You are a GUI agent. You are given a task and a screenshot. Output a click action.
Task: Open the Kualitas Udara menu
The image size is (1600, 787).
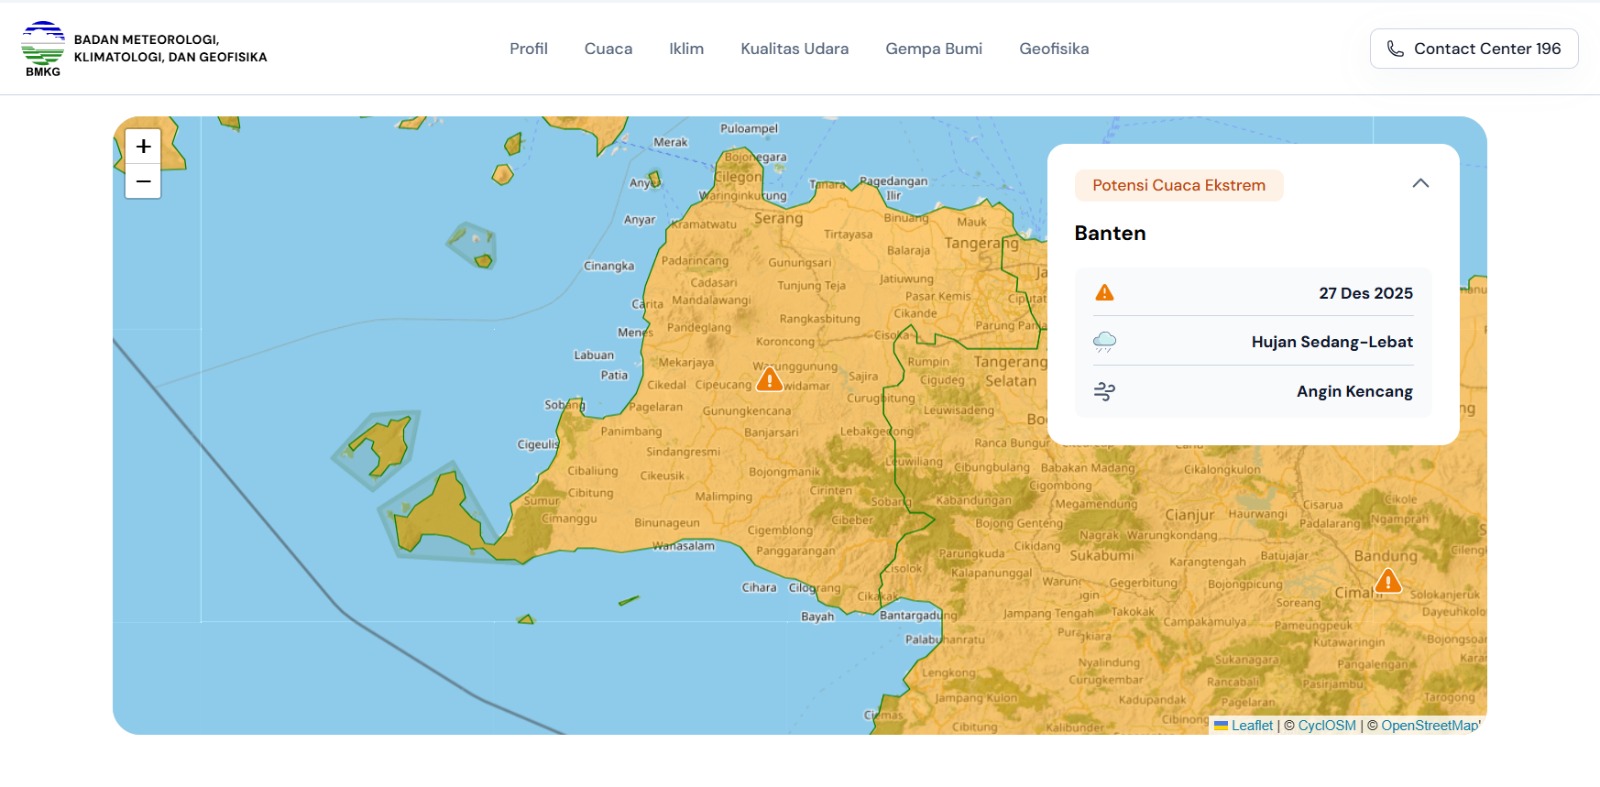tap(794, 49)
